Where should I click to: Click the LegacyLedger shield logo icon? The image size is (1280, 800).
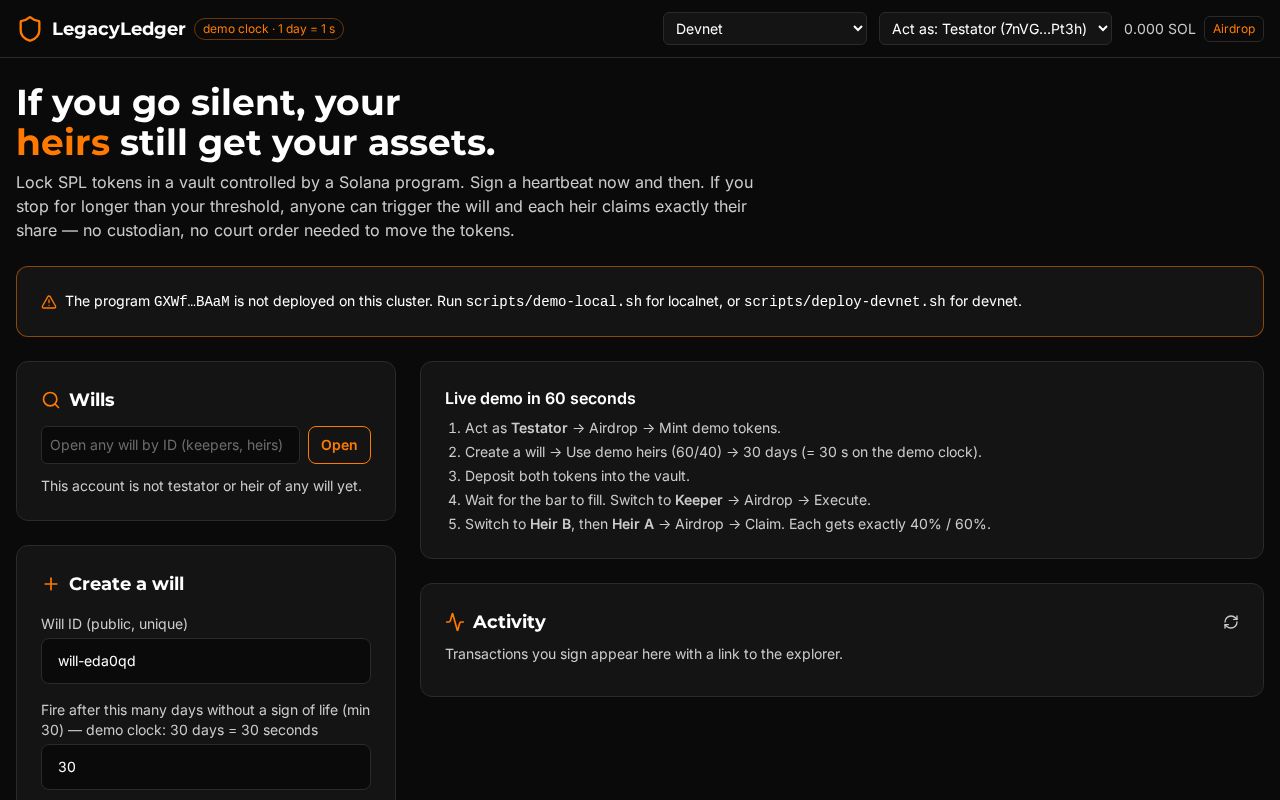[30, 29]
